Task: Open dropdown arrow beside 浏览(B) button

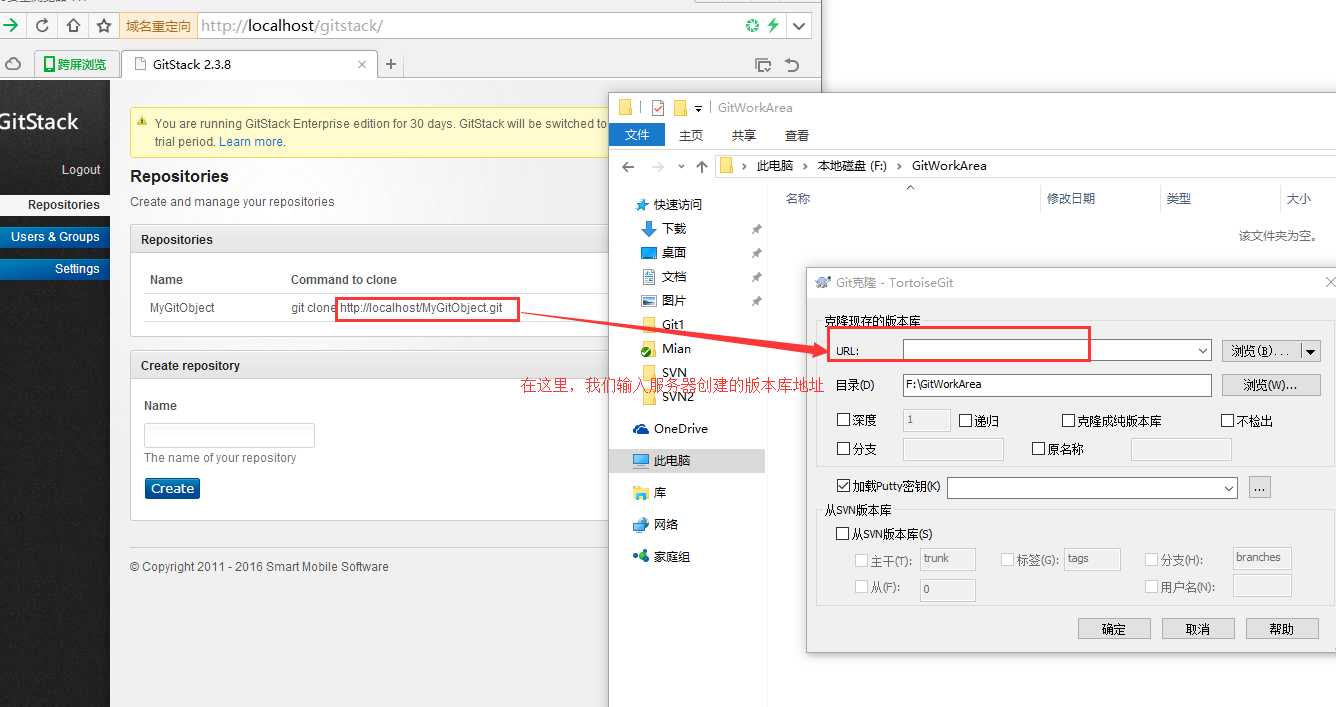Action: tap(1310, 351)
